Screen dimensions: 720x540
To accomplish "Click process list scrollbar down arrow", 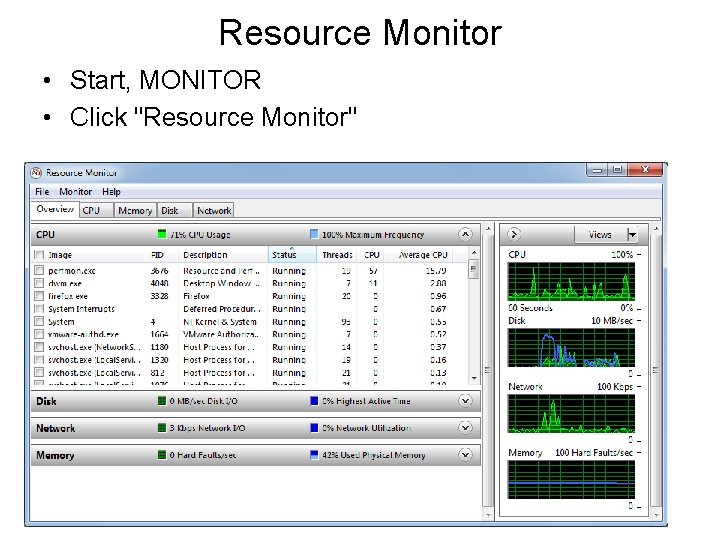I will (x=474, y=378).
